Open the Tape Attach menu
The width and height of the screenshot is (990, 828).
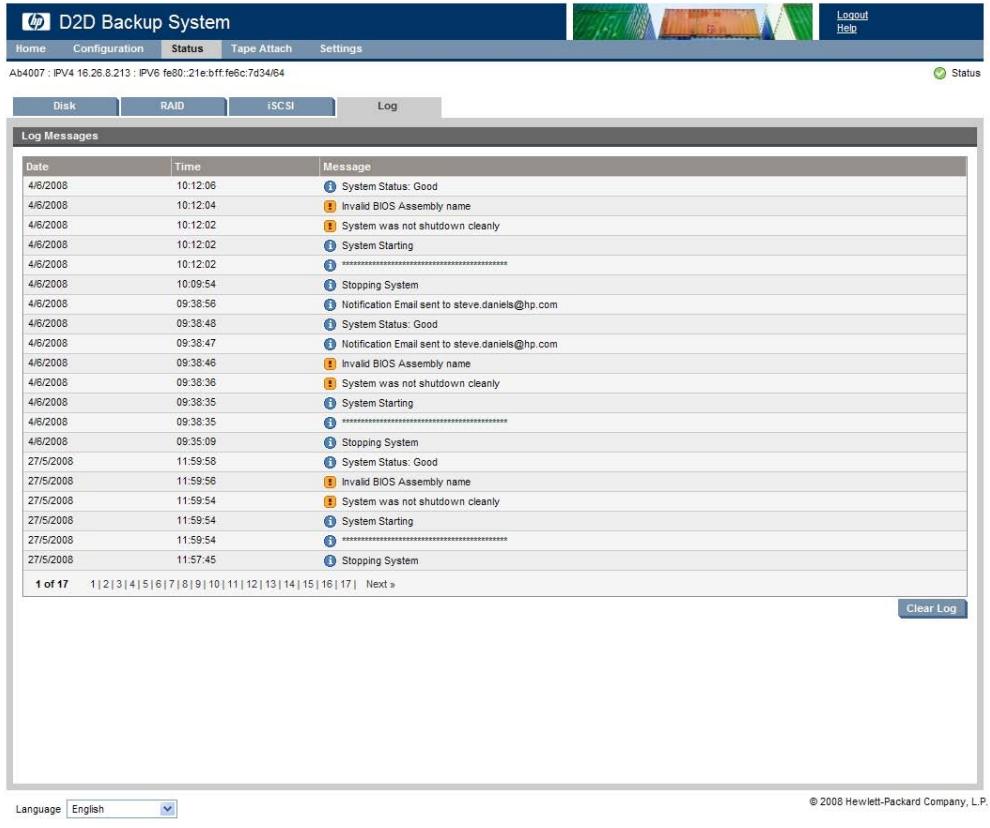coord(261,49)
